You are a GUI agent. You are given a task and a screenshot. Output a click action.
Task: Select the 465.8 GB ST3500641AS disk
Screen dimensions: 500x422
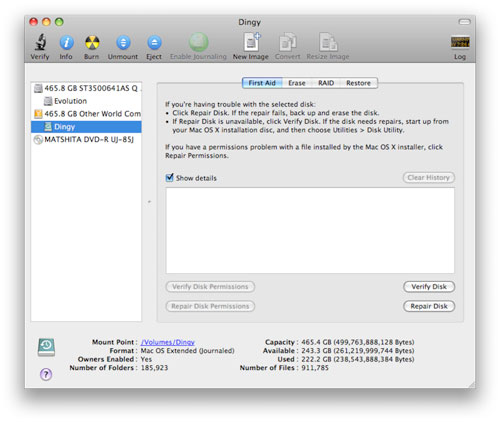pyautogui.click(x=86, y=88)
